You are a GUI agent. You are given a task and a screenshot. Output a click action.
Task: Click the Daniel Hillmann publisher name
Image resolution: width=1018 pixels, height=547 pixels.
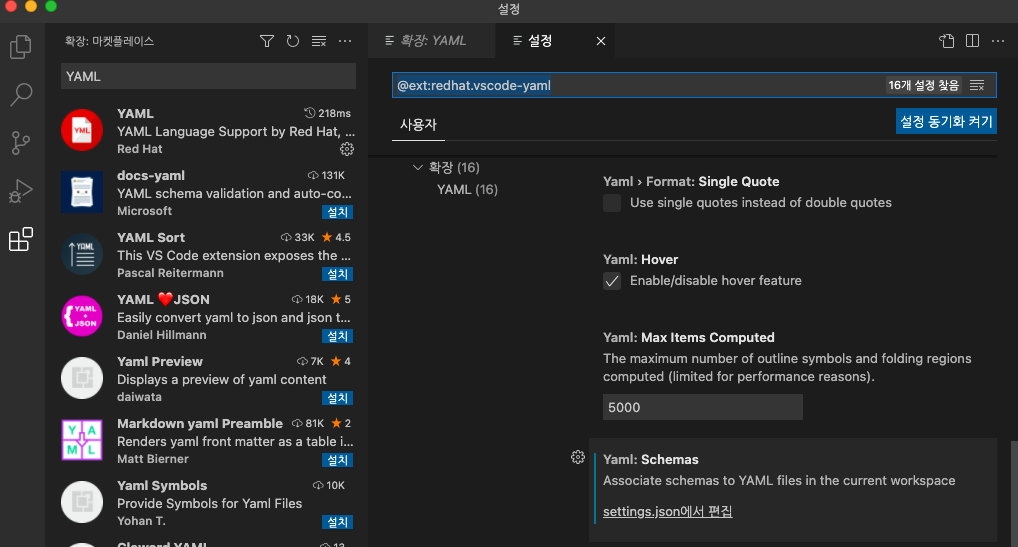click(162, 335)
